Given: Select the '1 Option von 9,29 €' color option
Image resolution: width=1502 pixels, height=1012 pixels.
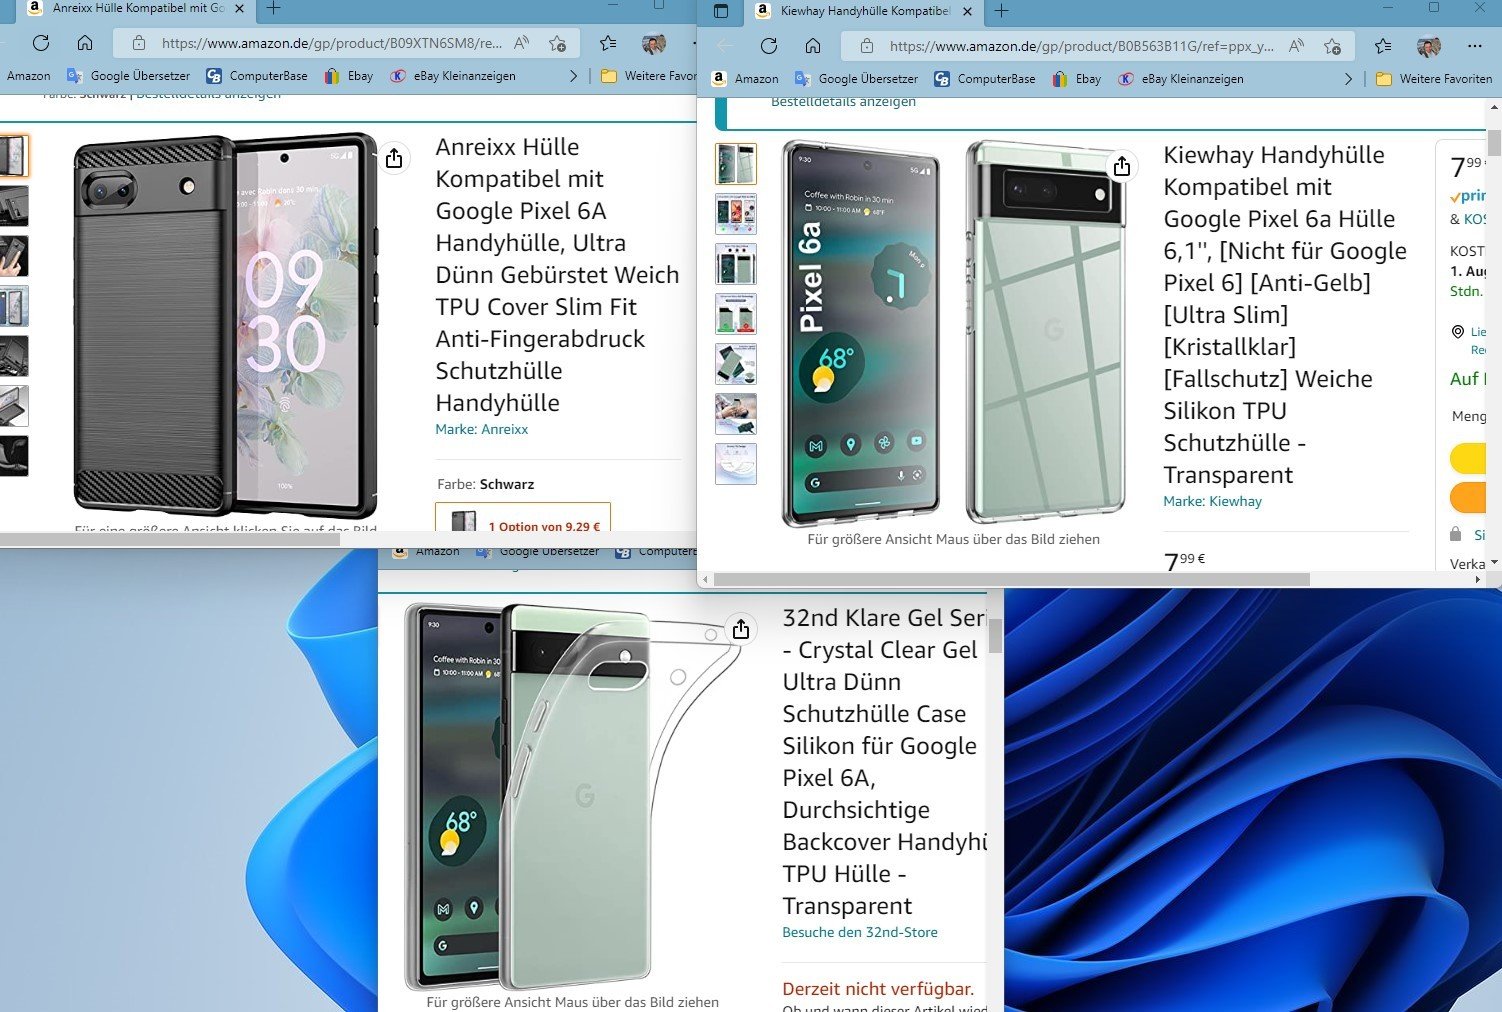Looking at the screenshot, I should click(523, 517).
